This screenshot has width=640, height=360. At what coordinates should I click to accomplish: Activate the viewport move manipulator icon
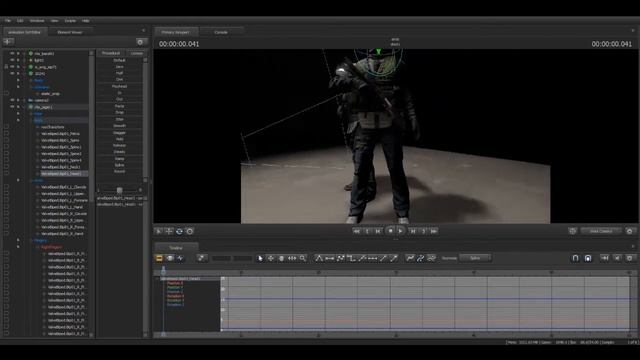(x=169, y=231)
